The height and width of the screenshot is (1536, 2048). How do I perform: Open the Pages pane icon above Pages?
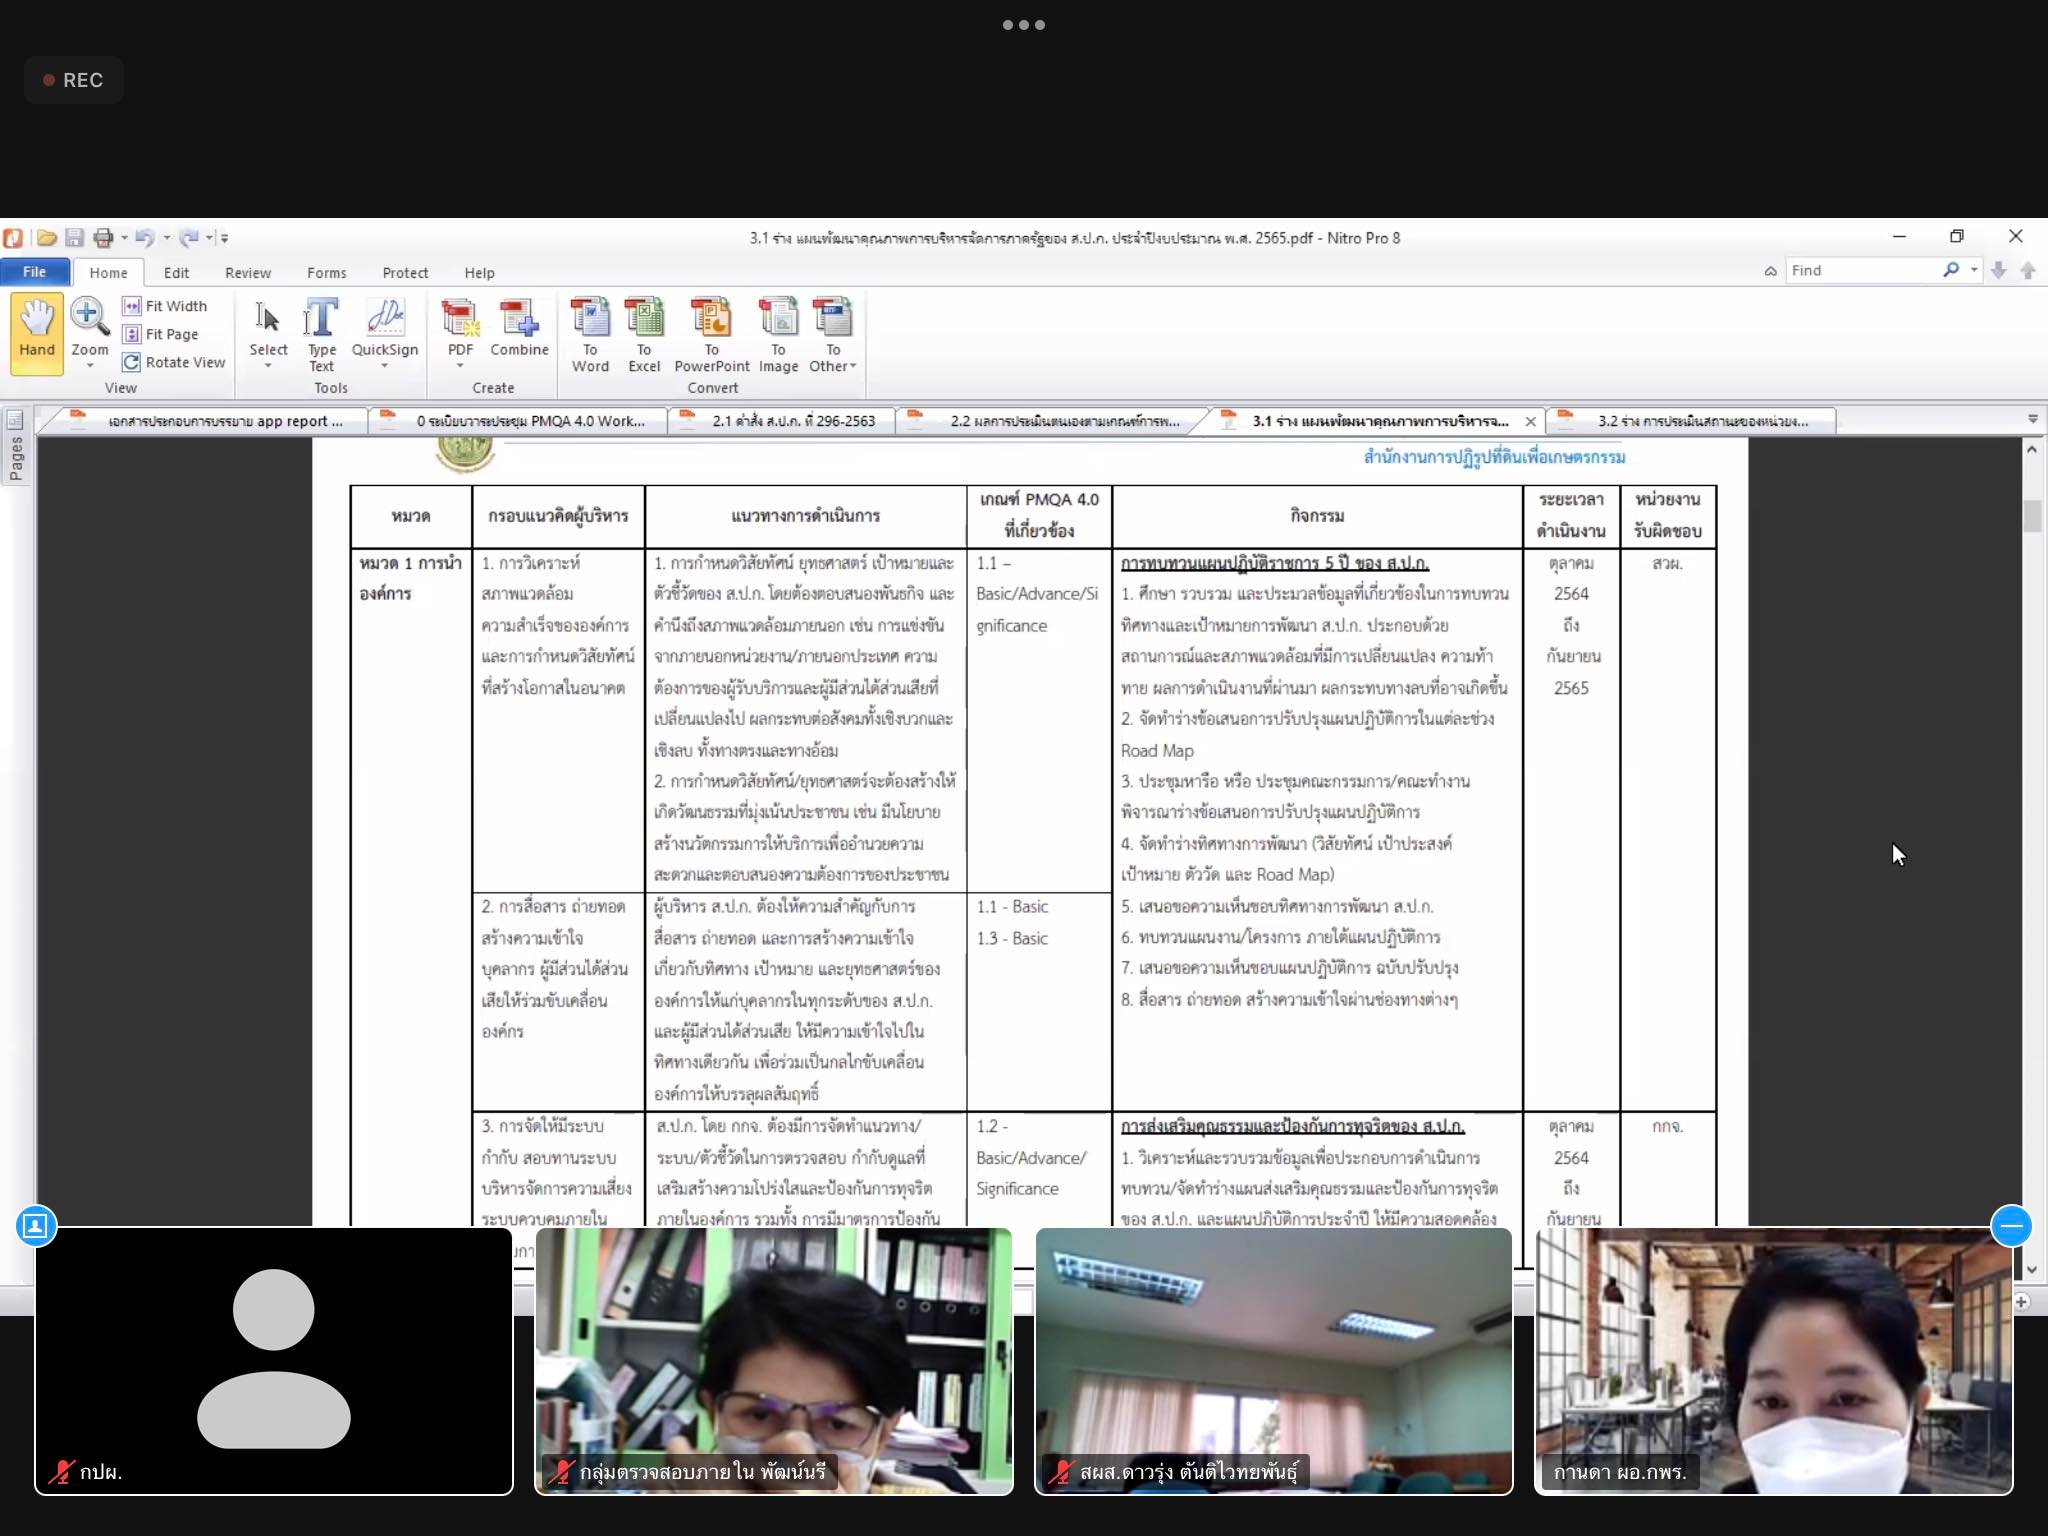click(x=15, y=418)
